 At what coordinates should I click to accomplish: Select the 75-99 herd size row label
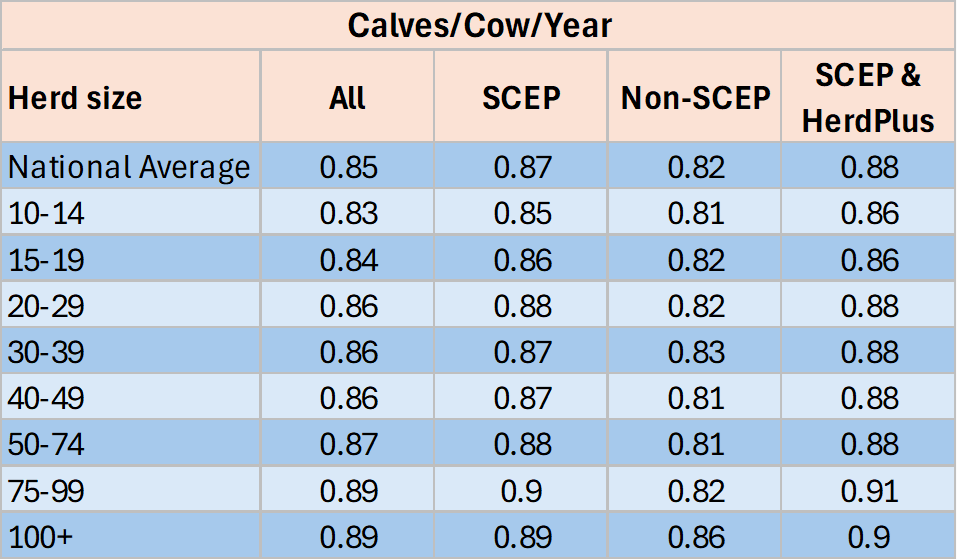pos(48,491)
